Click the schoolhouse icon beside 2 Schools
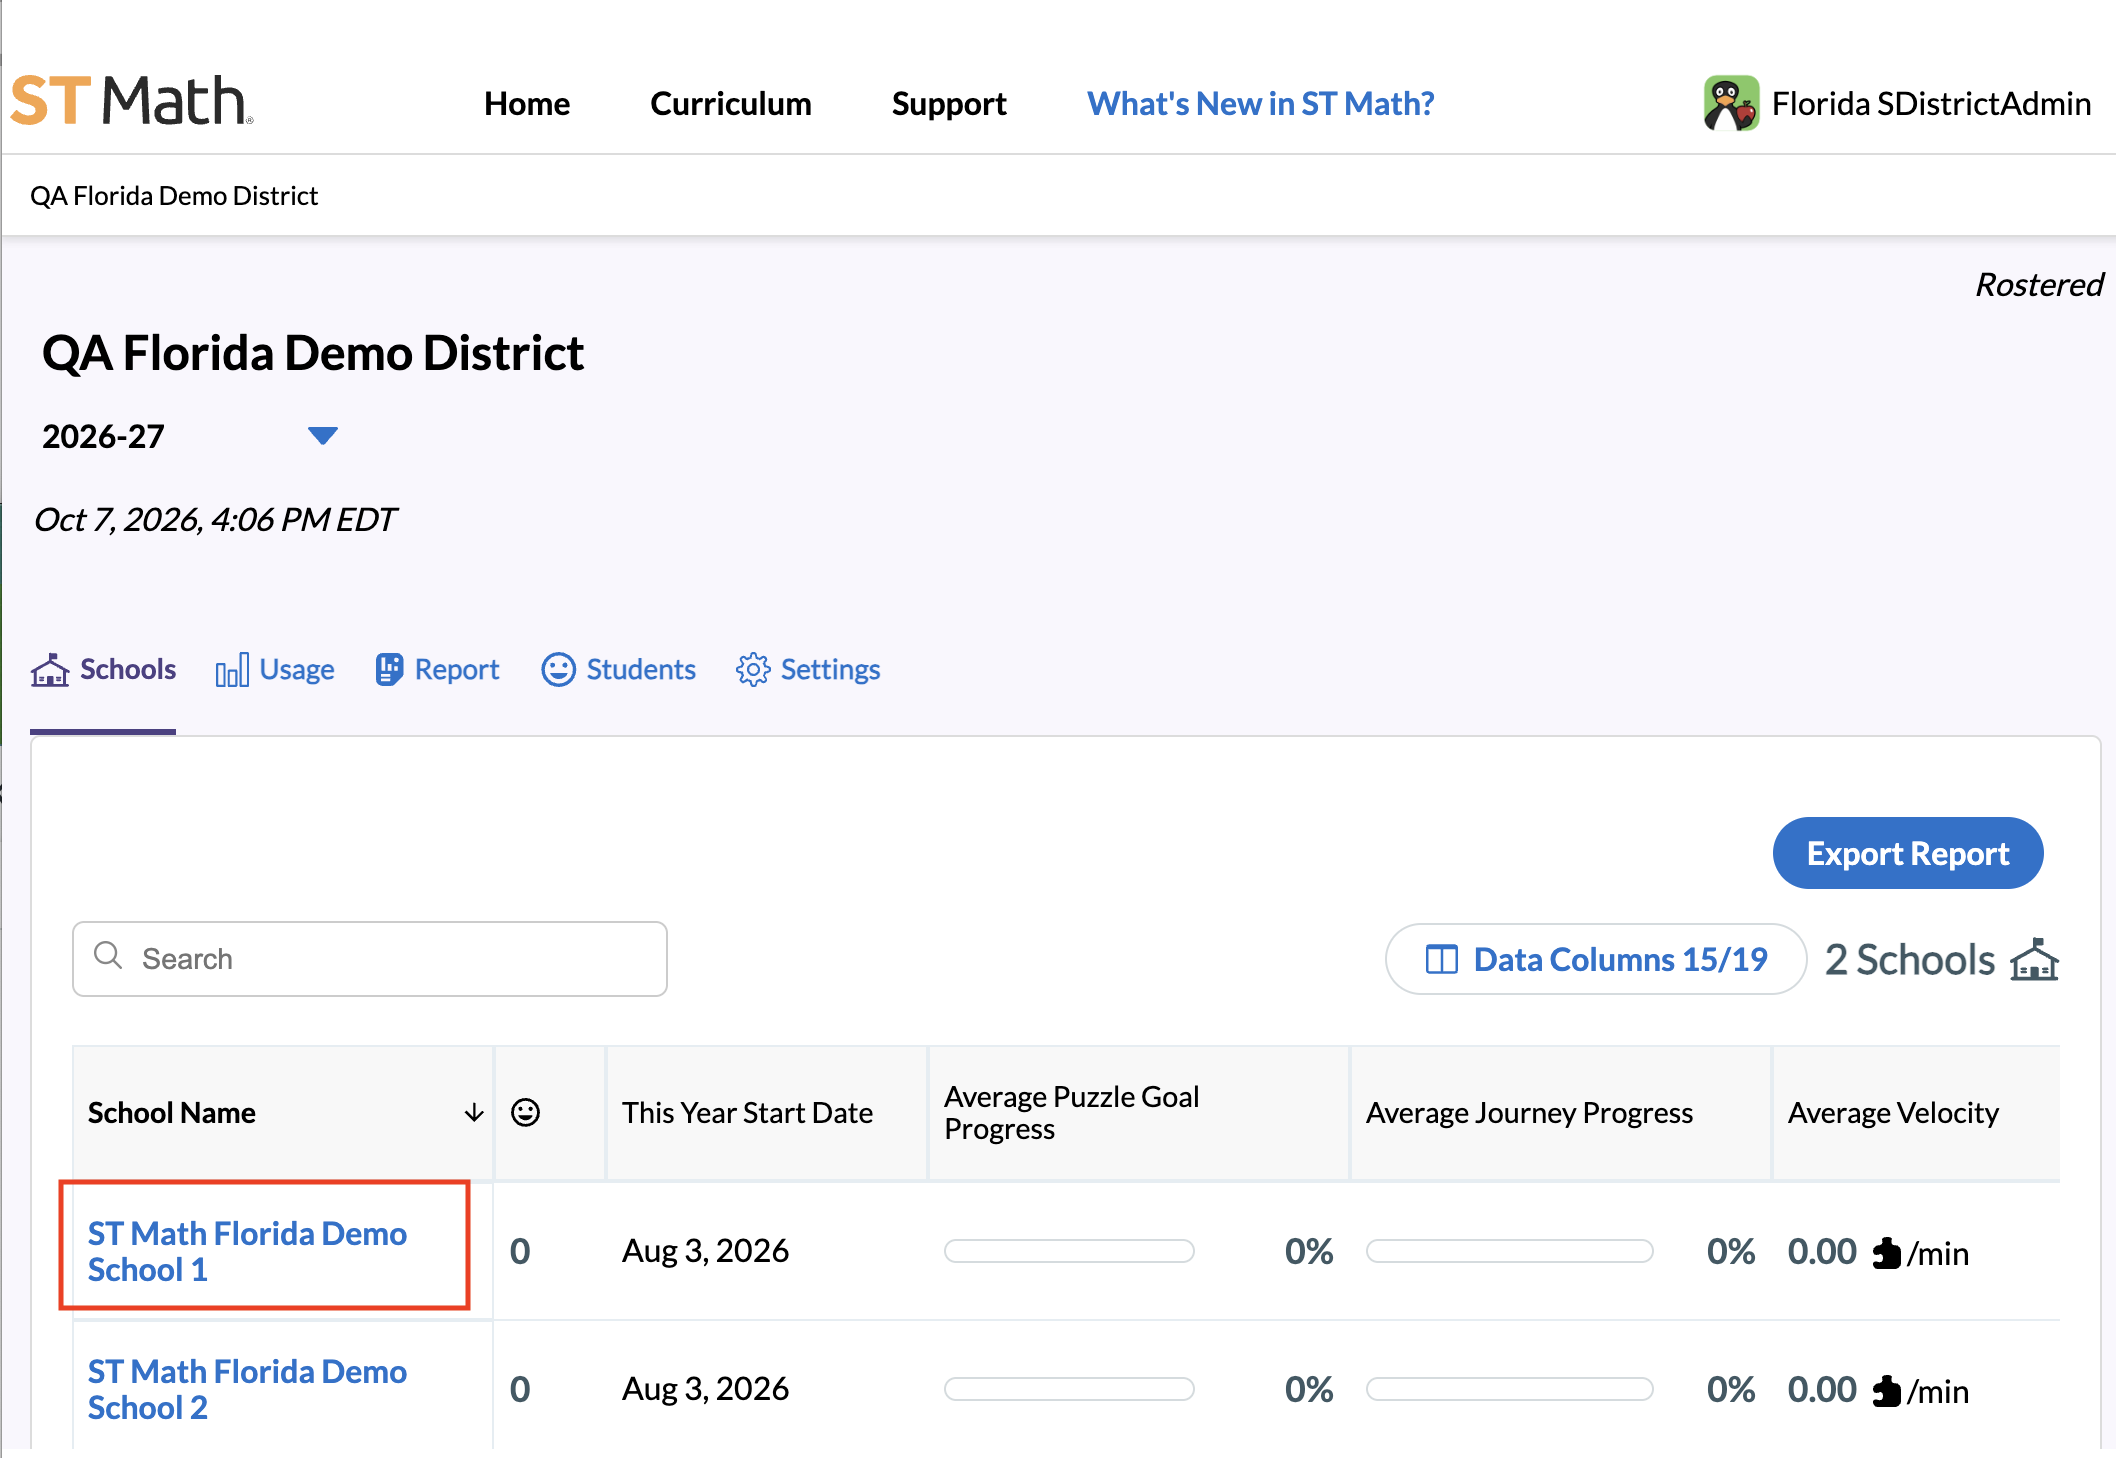This screenshot has height=1458, width=2116. 2034,959
